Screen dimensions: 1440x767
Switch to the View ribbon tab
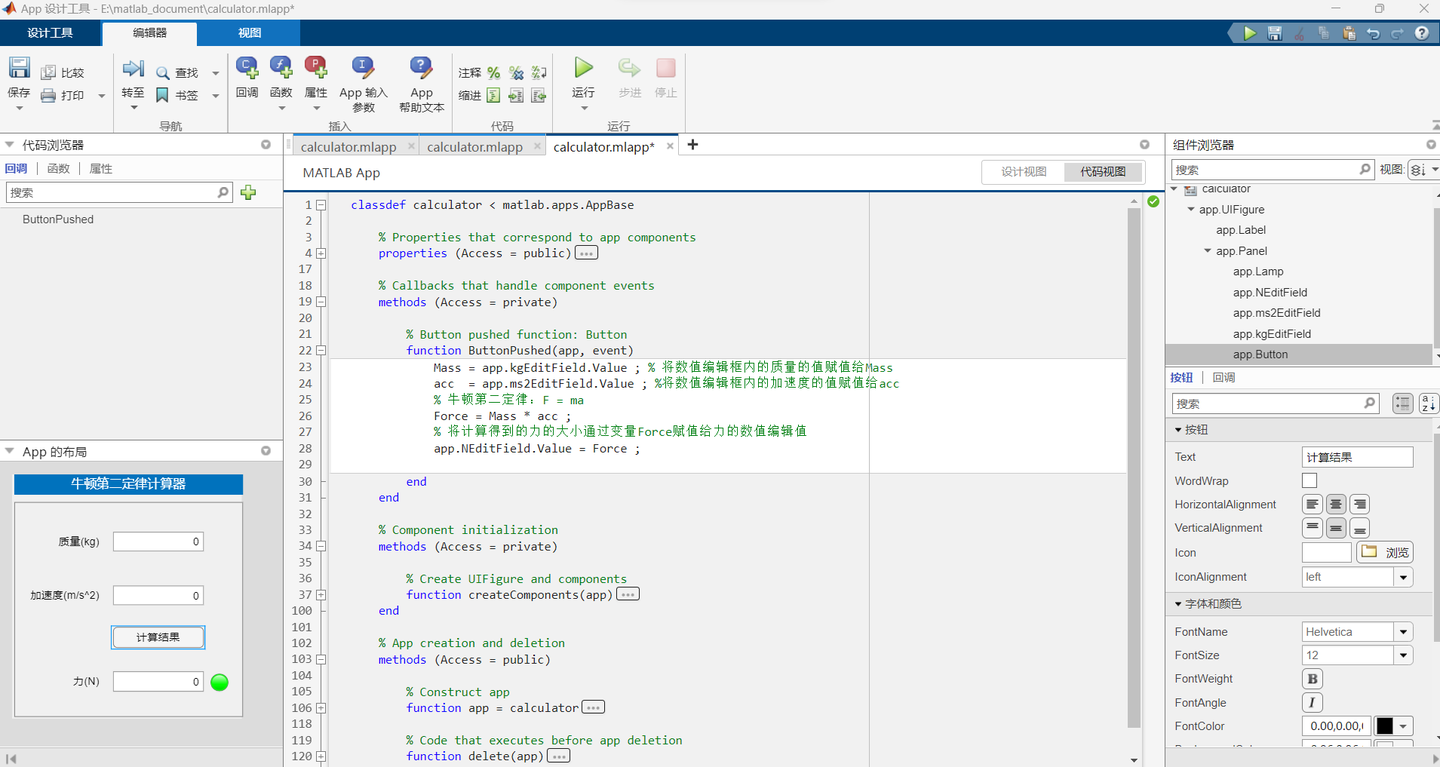coord(250,33)
